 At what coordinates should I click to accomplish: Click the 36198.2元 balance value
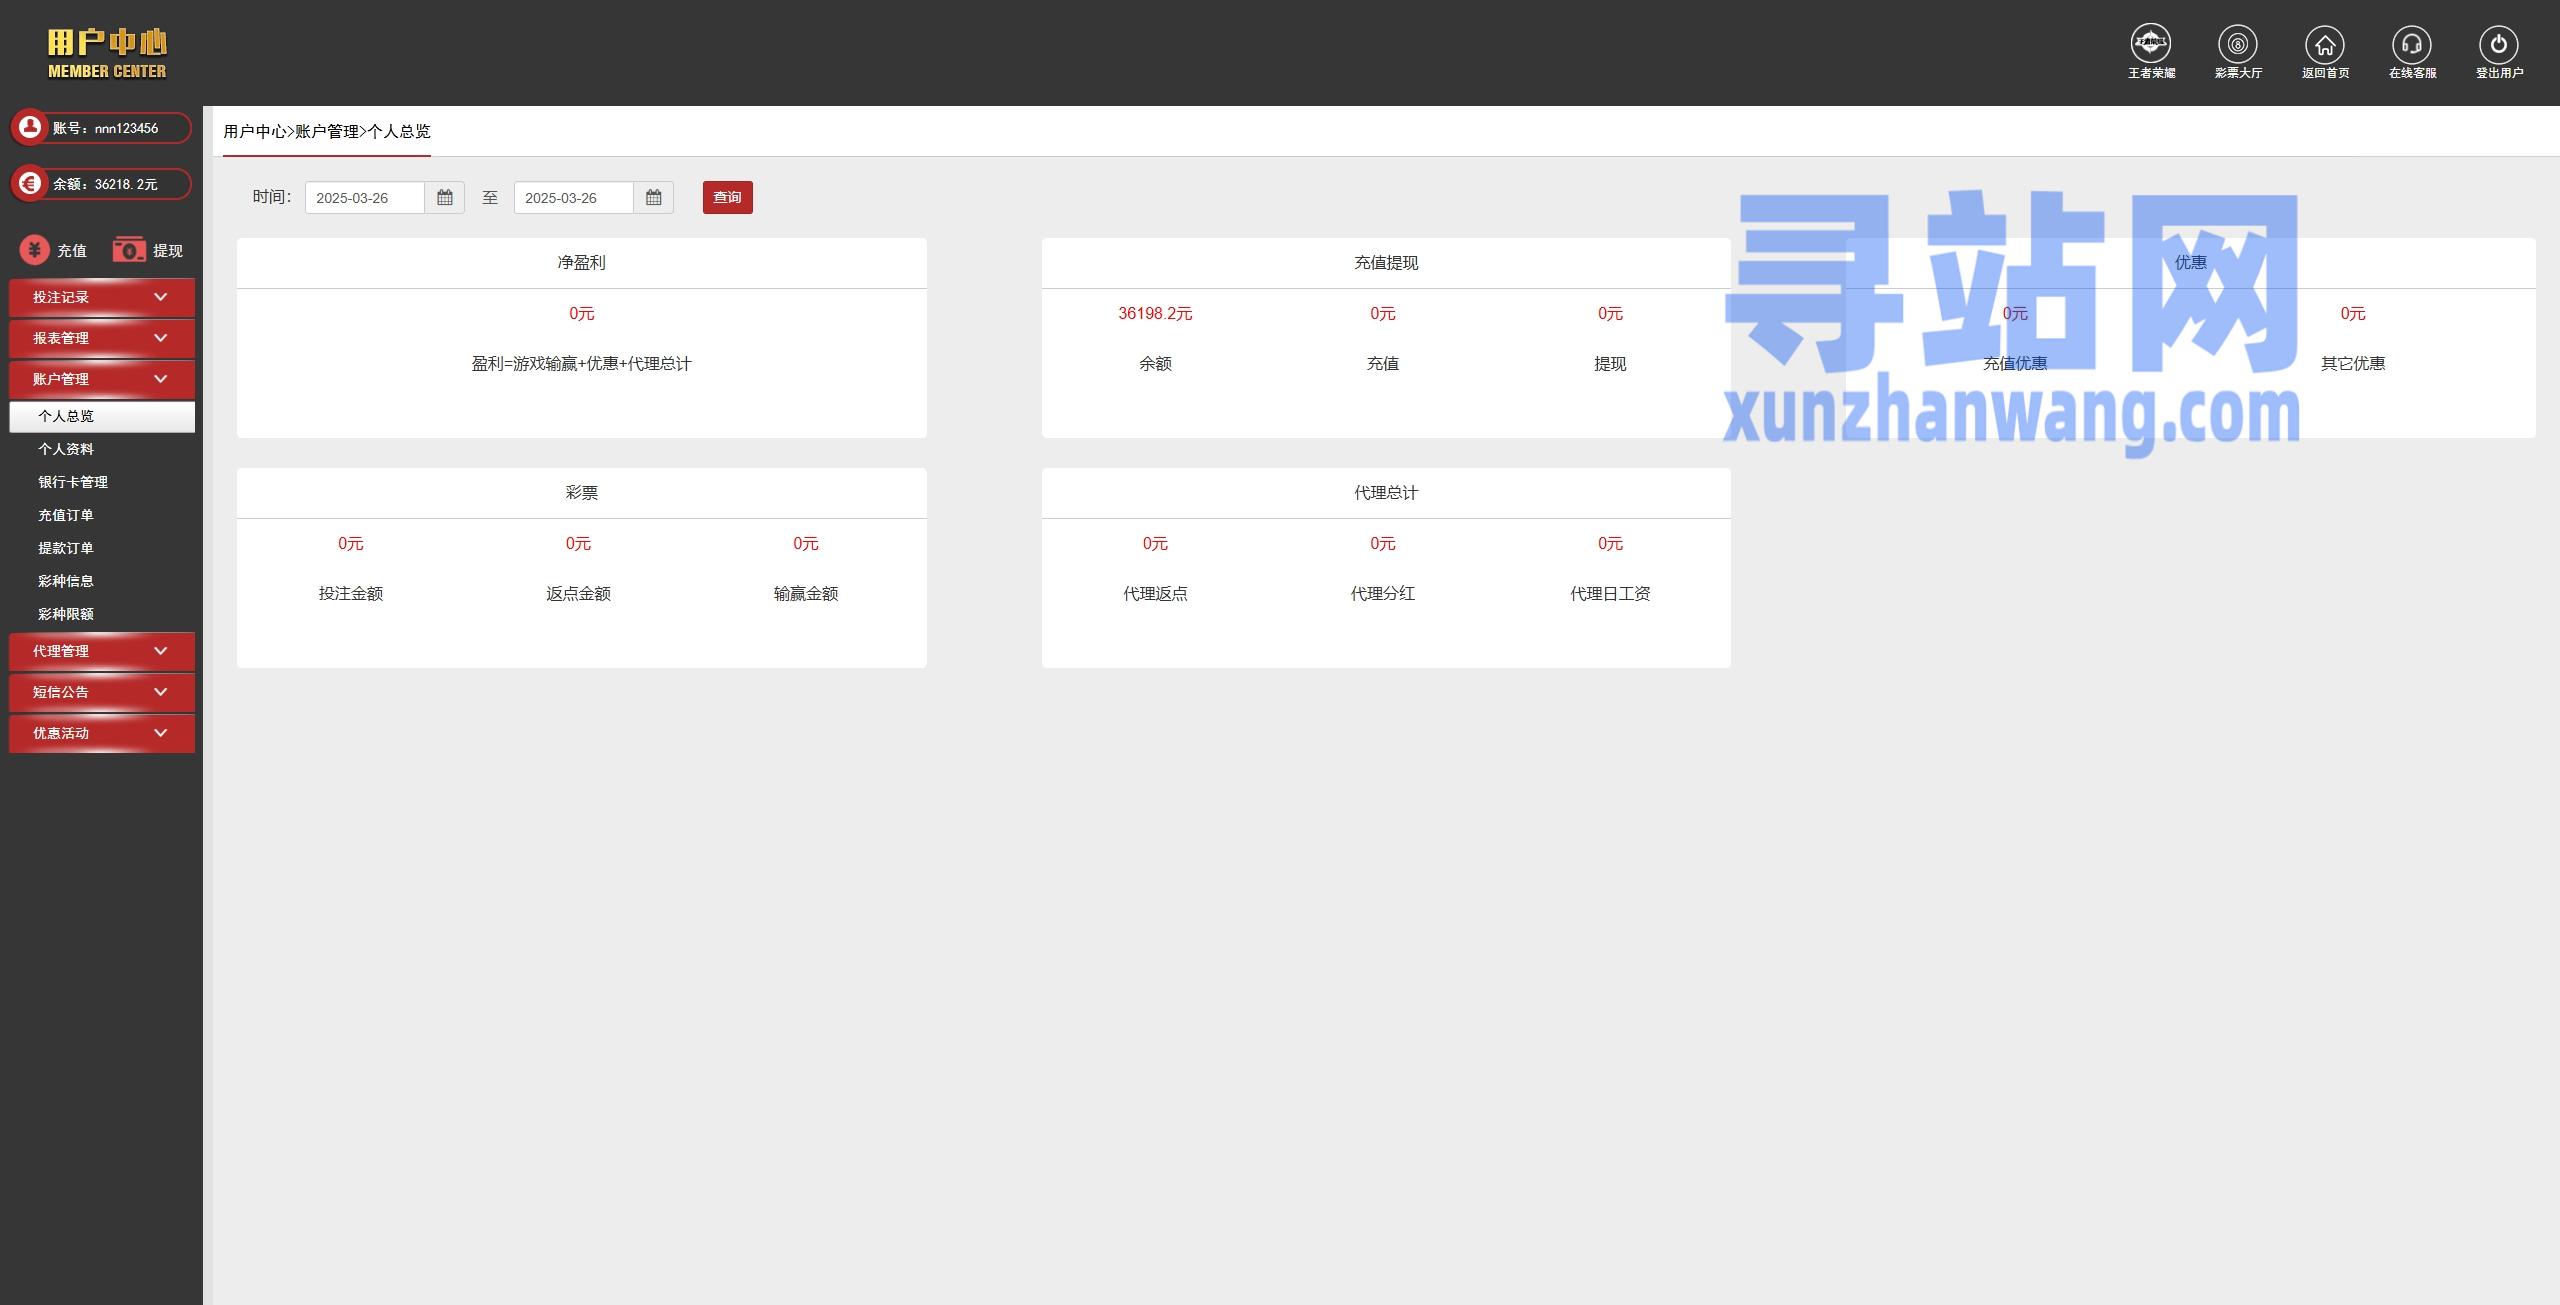pos(1155,313)
